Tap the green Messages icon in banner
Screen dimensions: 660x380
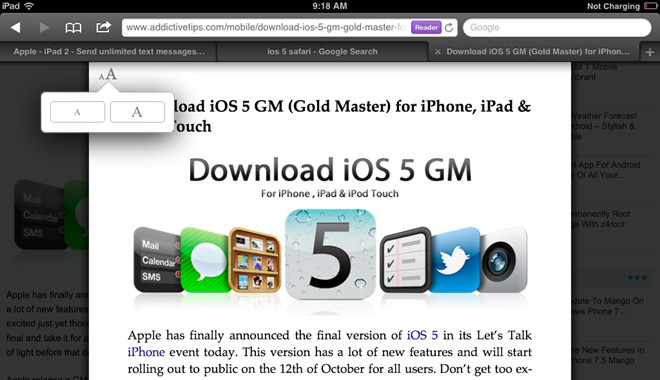[x=206, y=260]
